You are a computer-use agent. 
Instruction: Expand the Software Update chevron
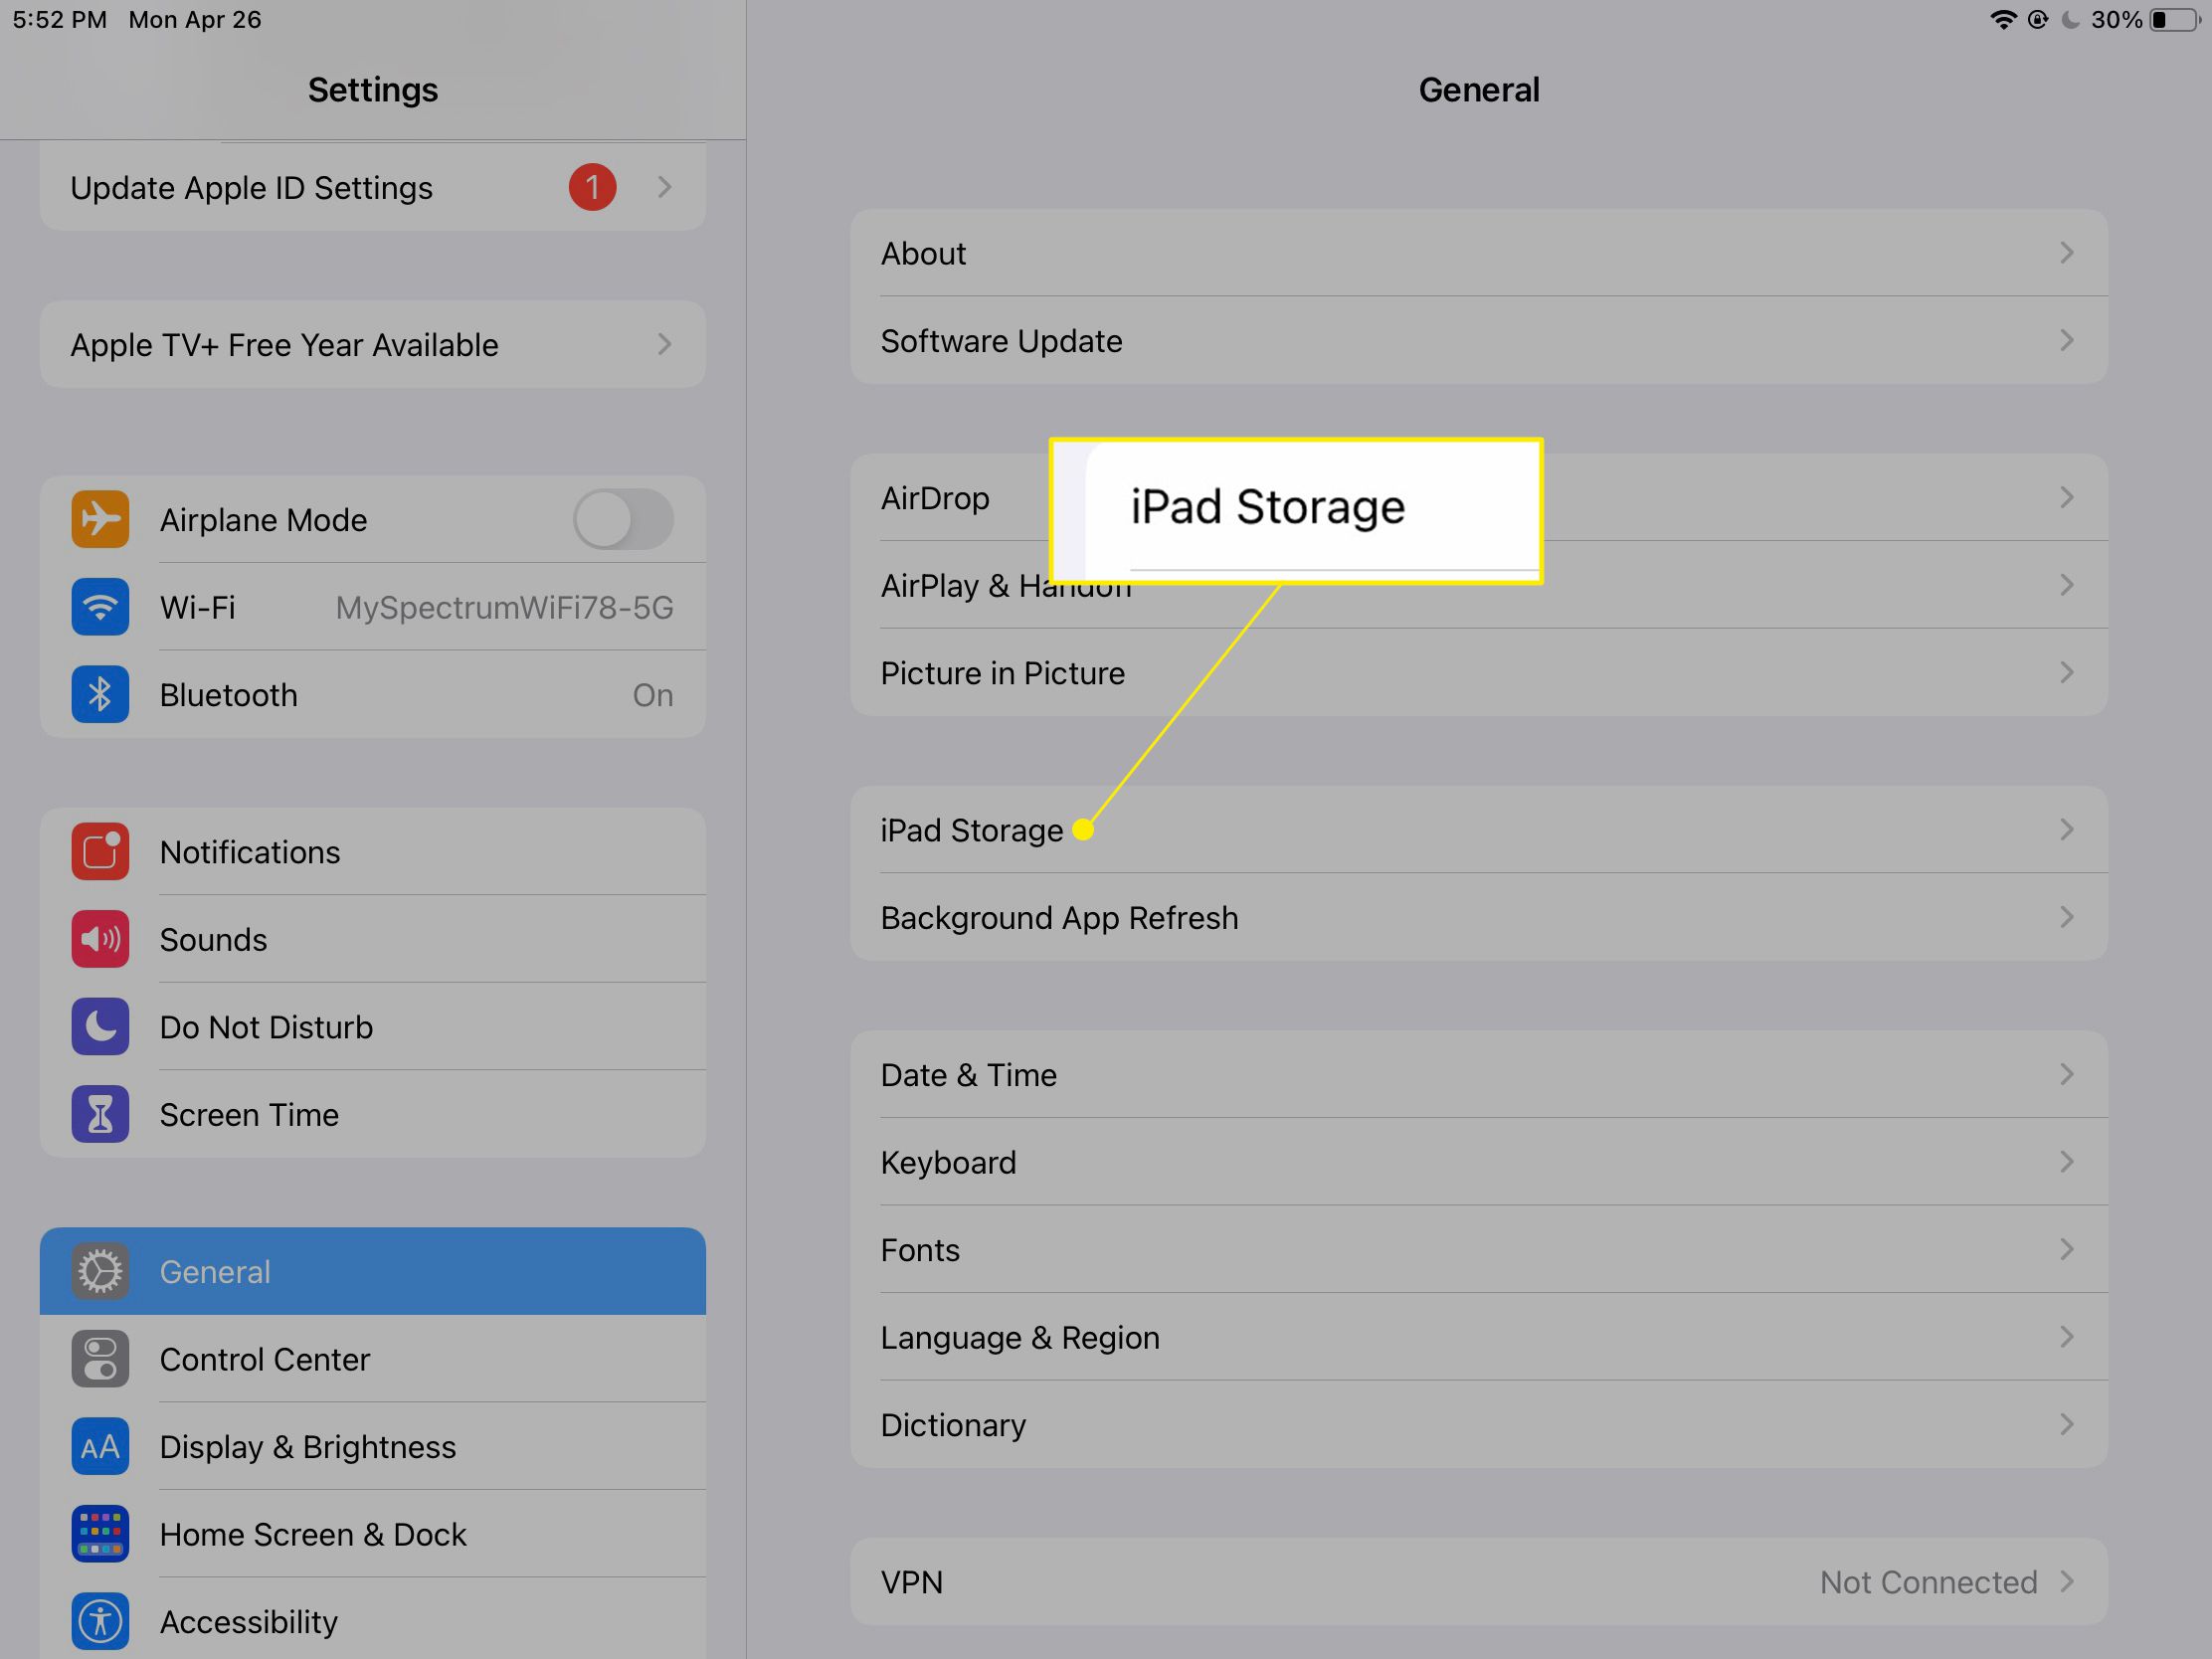[2067, 341]
